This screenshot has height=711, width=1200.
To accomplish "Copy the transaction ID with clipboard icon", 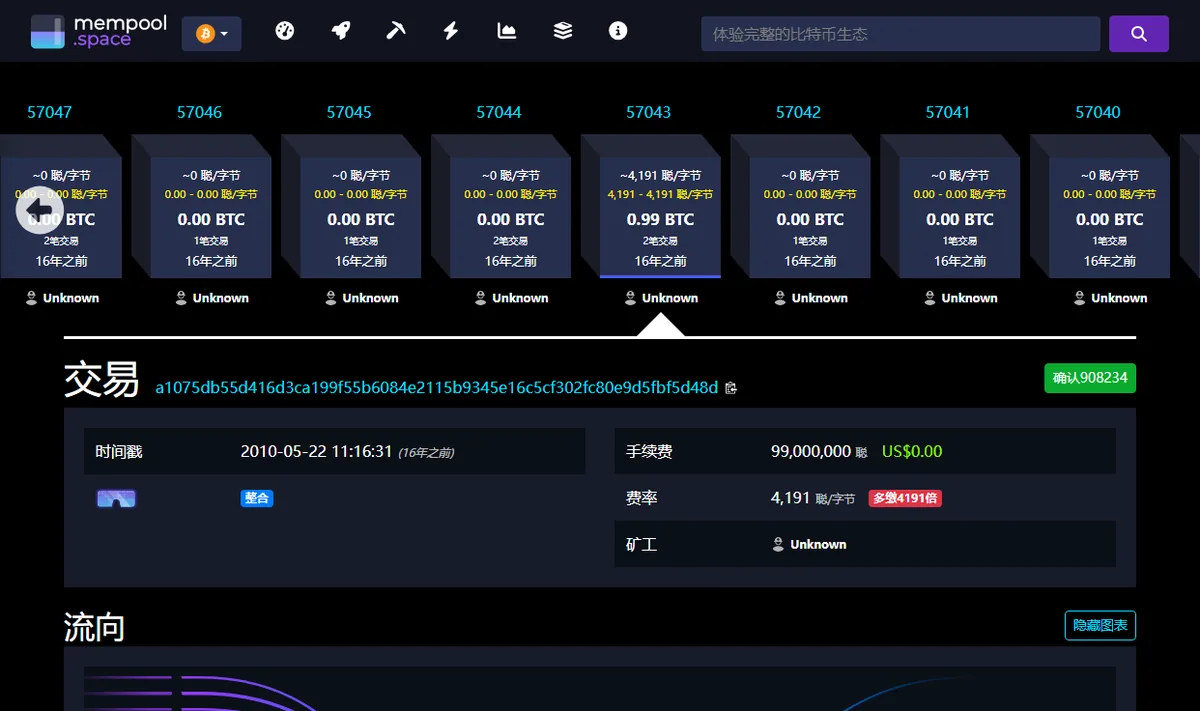I will pyautogui.click(x=731, y=388).
